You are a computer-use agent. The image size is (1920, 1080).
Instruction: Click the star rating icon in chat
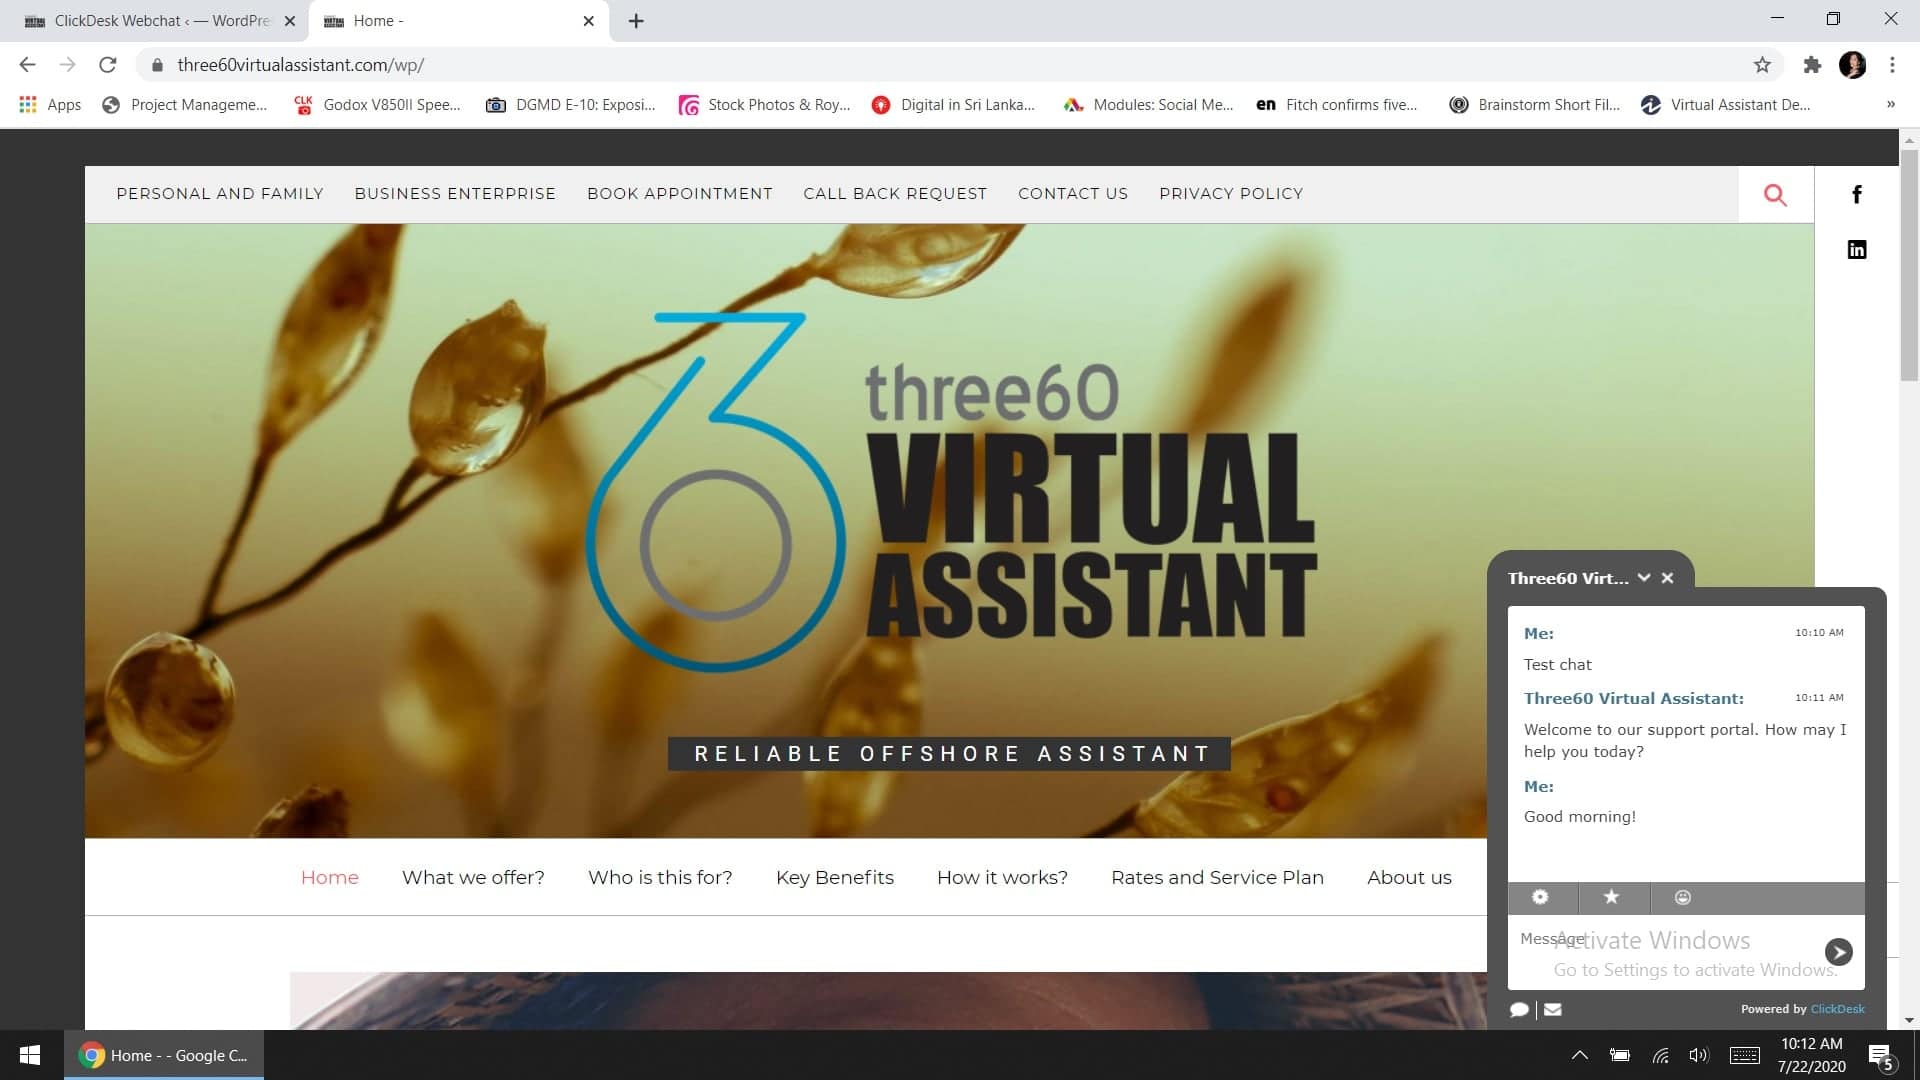(1611, 897)
